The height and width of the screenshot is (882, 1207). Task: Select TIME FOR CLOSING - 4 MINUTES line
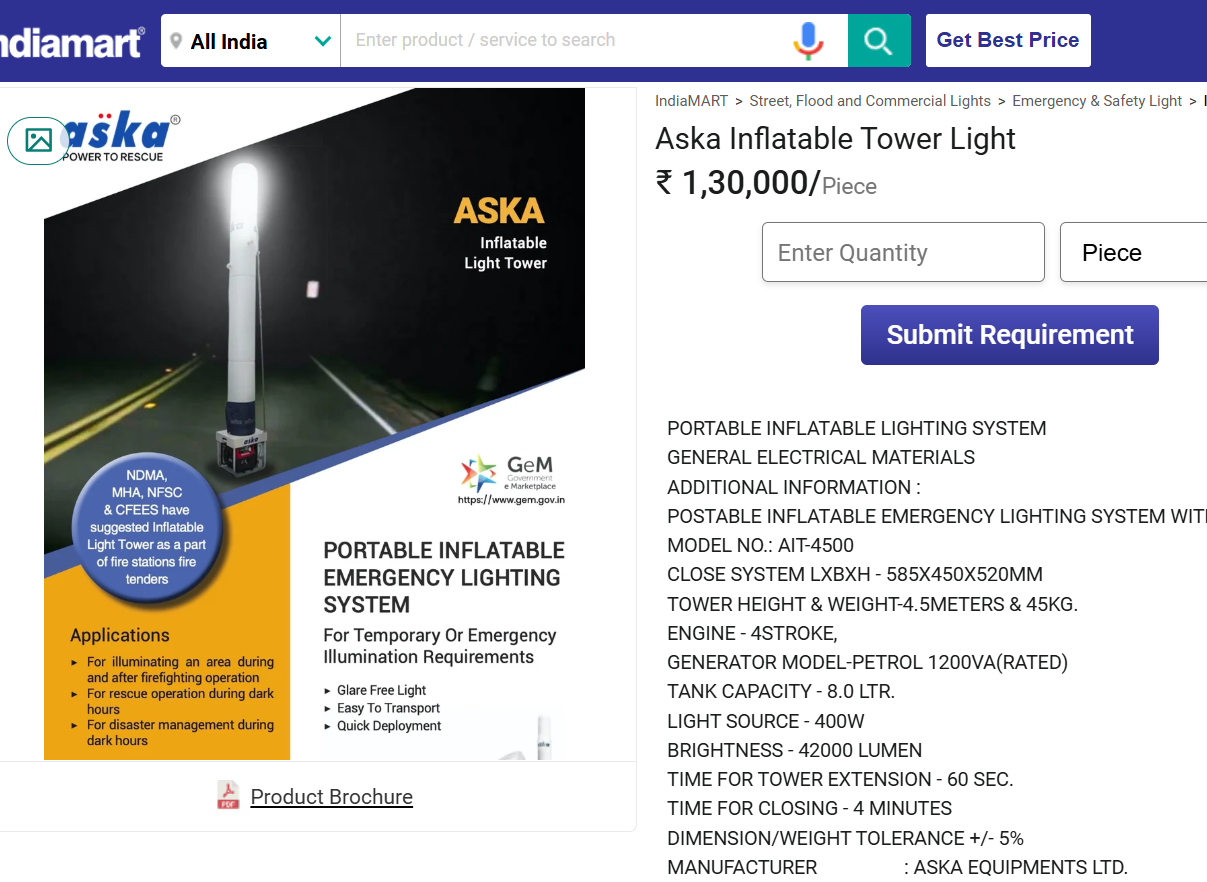(809, 808)
